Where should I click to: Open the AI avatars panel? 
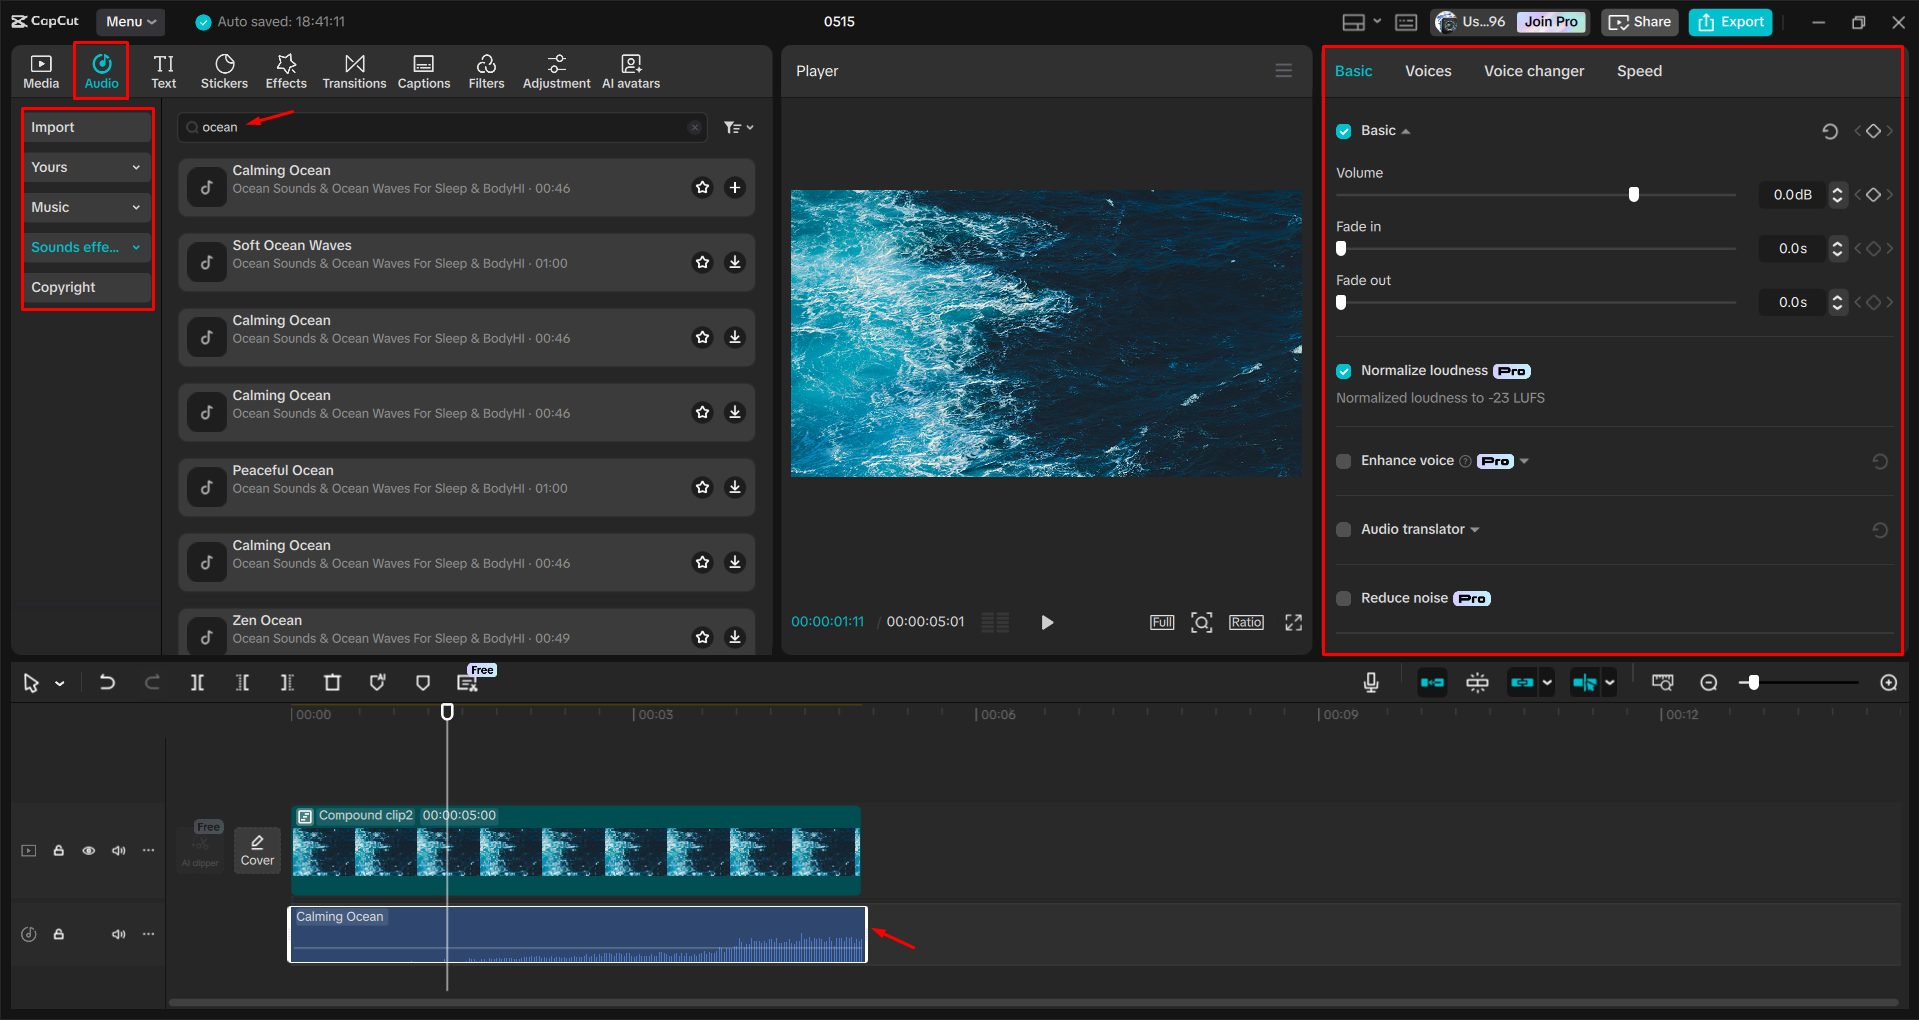point(630,70)
